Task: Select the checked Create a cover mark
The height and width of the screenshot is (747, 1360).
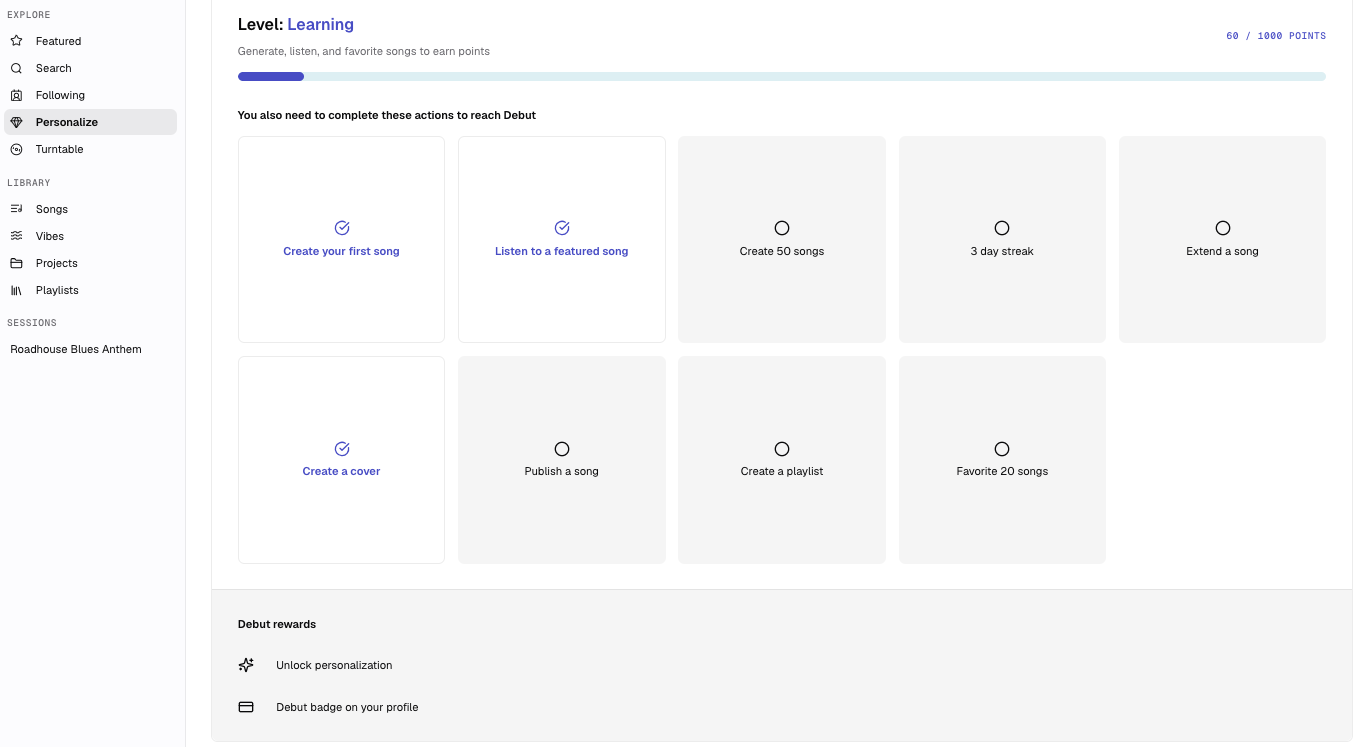Action: (x=342, y=449)
